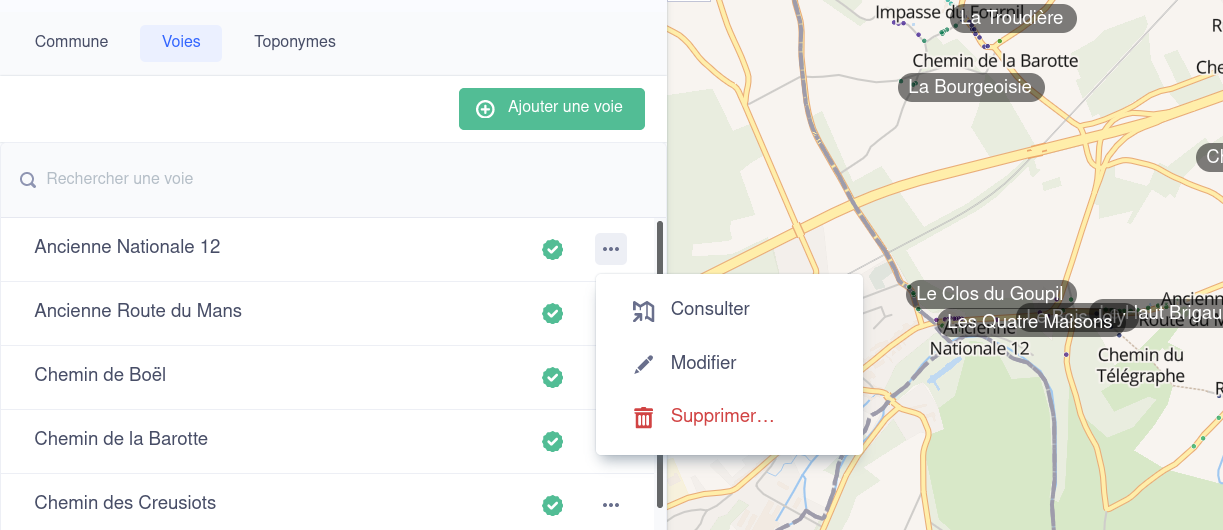Screen dimensions: 1223x530
Task: Switch to the Commune tab
Action: (72, 42)
